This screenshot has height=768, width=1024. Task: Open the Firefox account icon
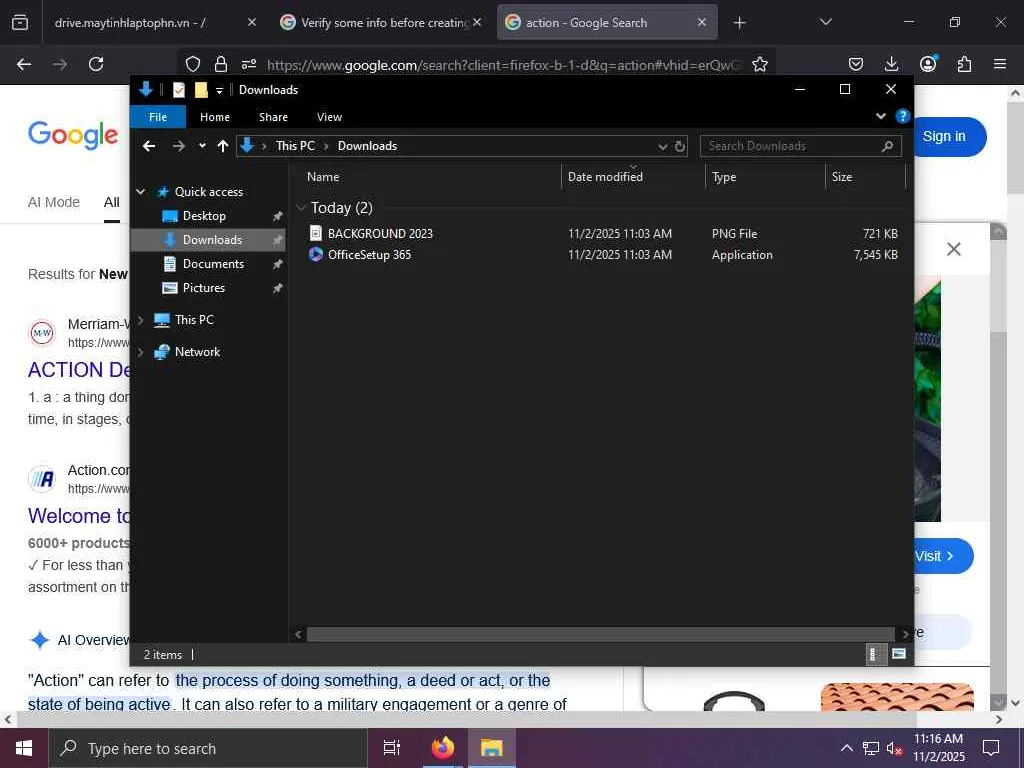coord(928,64)
